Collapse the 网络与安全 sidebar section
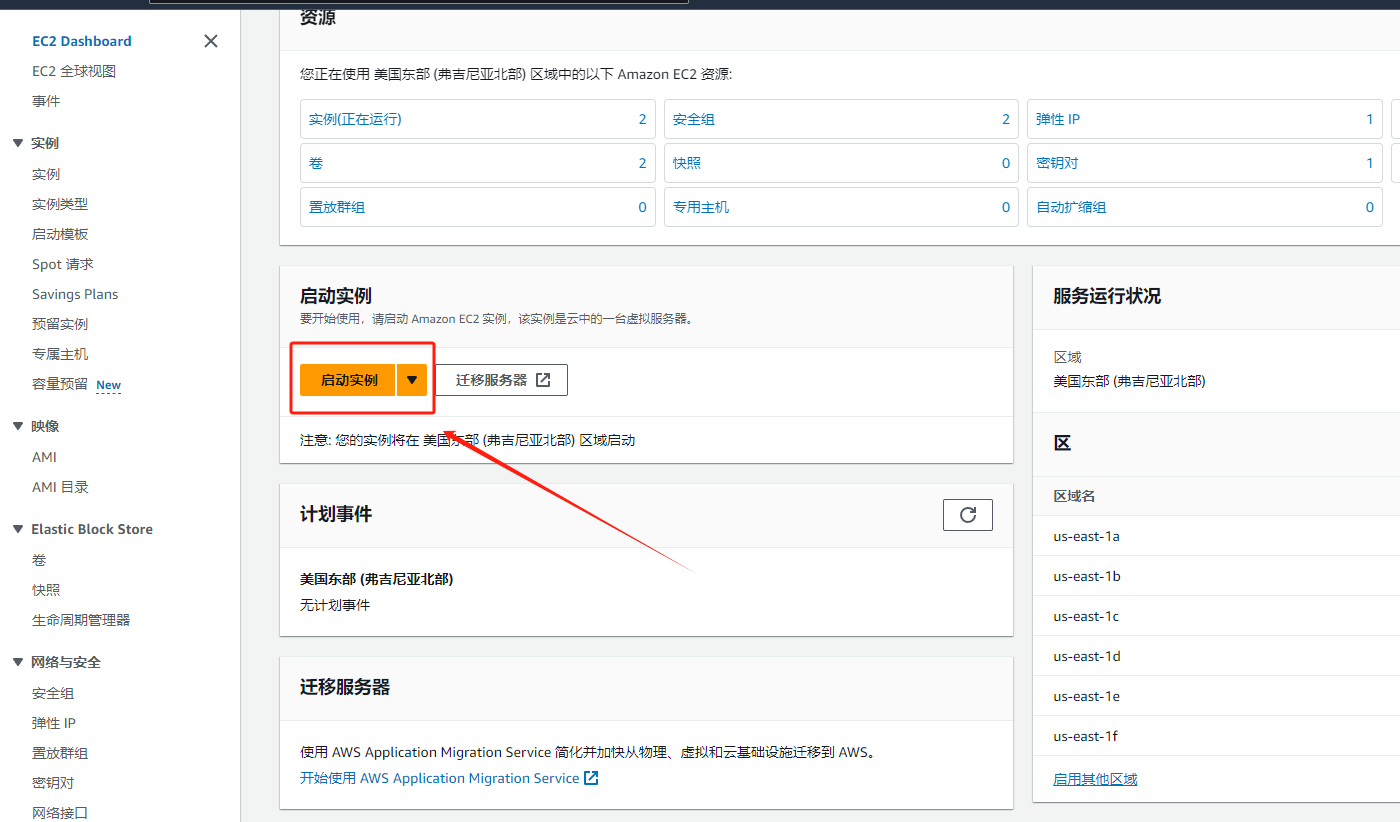 point(18,662)
